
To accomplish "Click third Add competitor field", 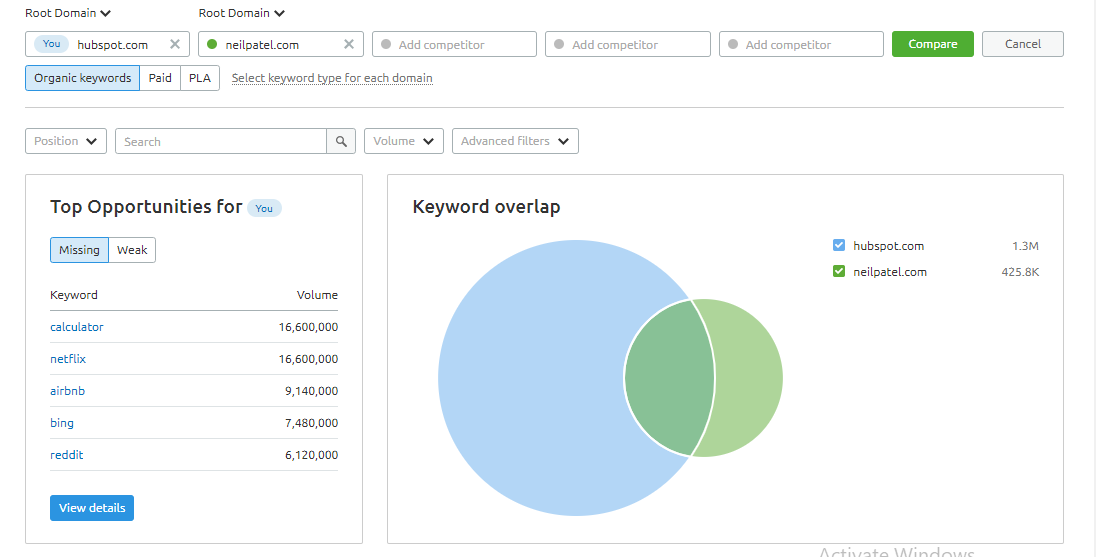I will point(801,44).
